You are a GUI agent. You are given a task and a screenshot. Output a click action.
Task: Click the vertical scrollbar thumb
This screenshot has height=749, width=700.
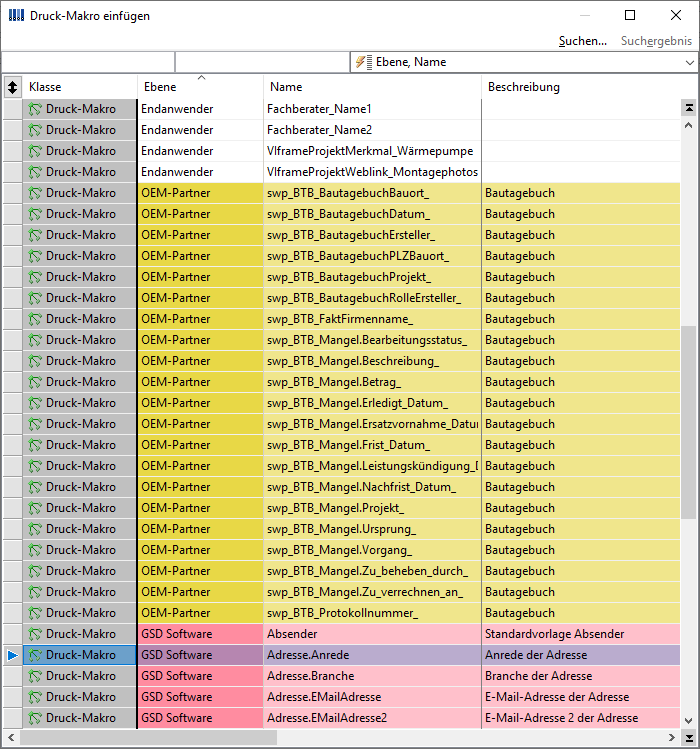point(689,423)
